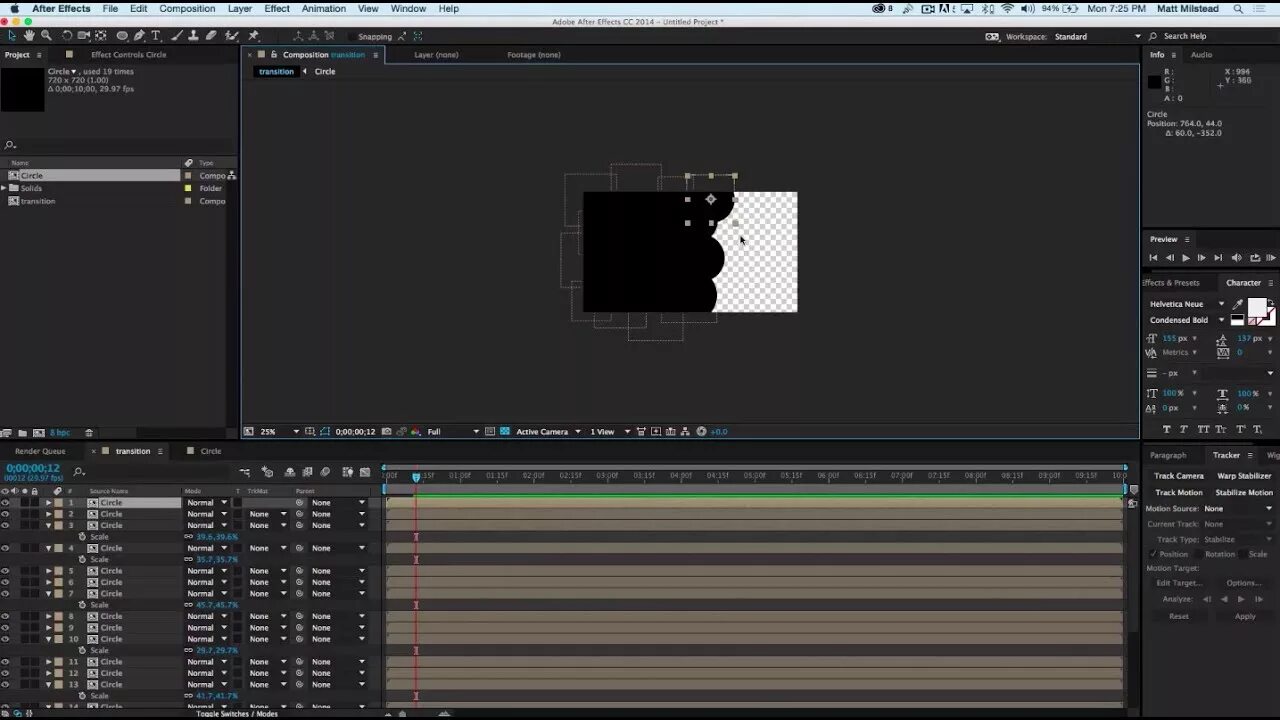Select the Pen tool

139,36
